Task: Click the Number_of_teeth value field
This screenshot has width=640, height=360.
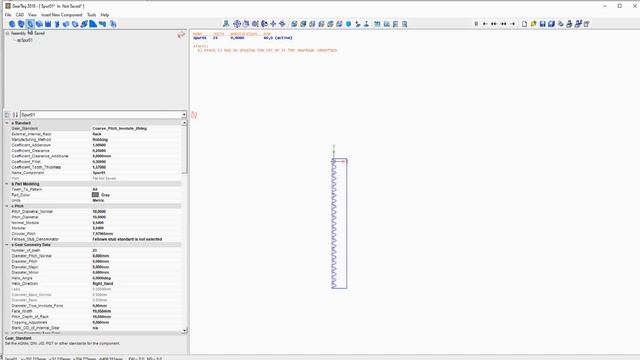Action: (136, 250)
